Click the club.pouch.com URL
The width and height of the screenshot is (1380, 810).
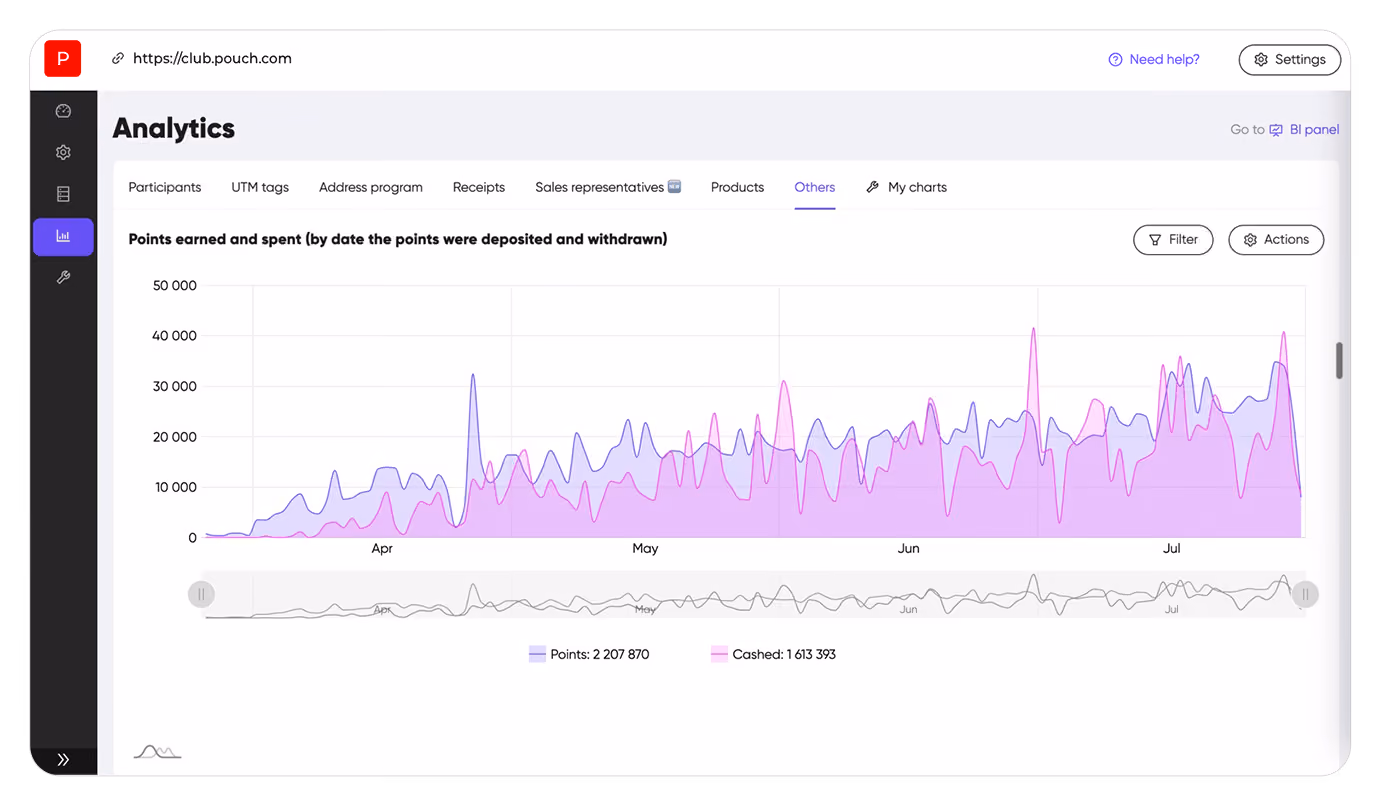(212, 59)
